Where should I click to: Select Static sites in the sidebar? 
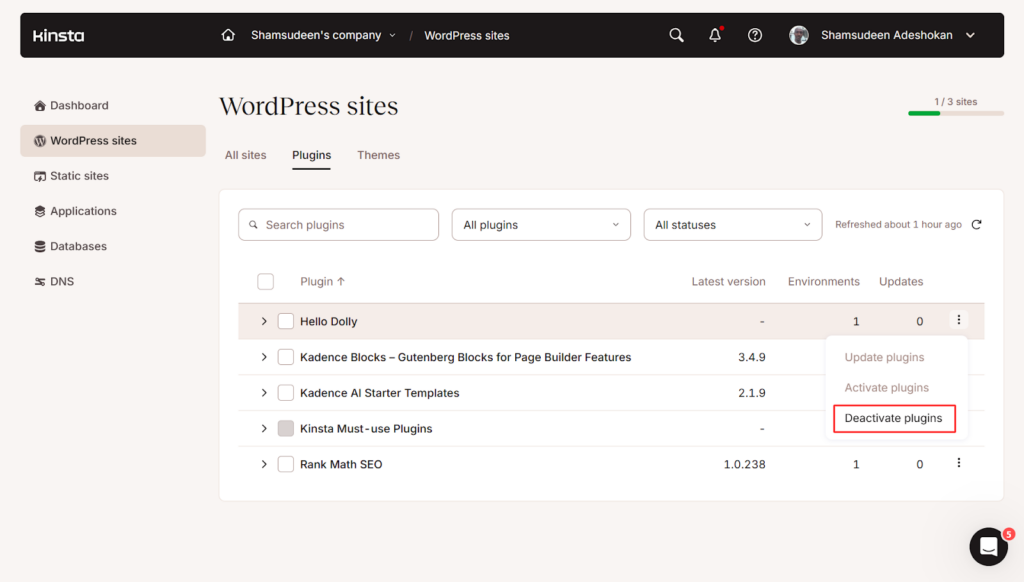pos(77,175)
